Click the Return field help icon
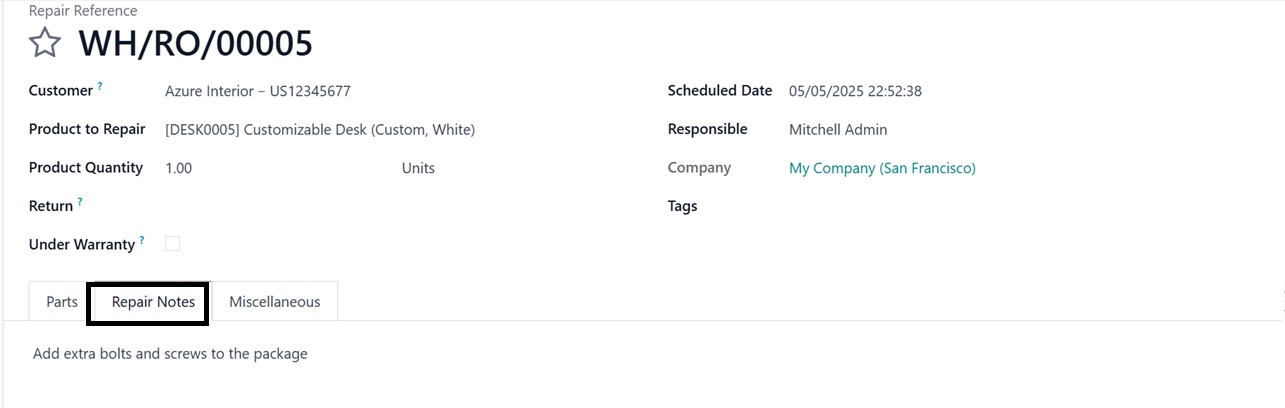 [x=80, y=203]
